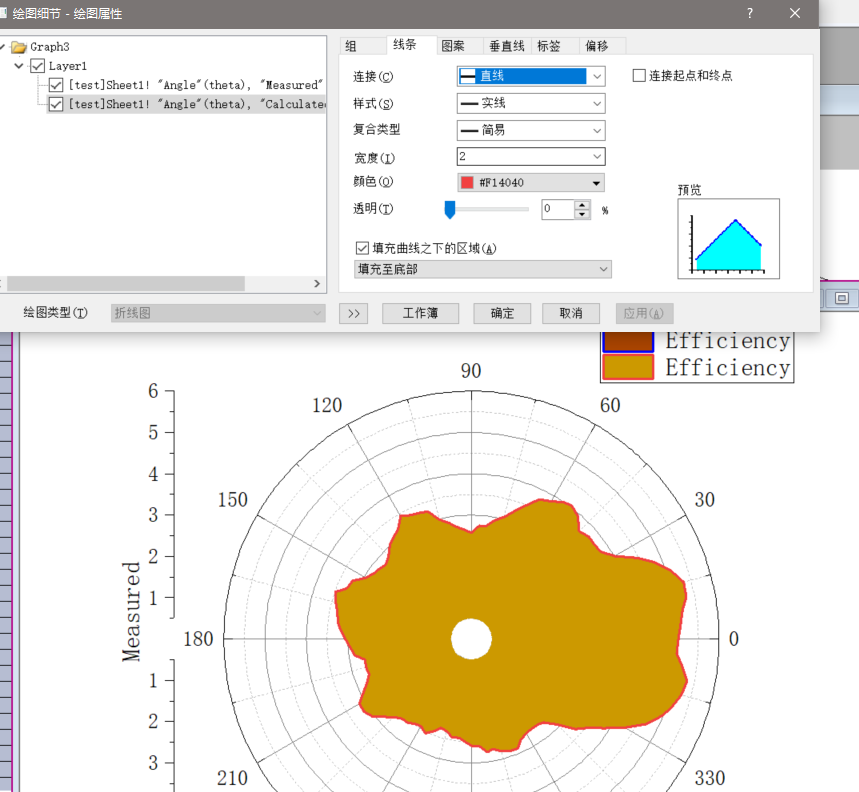This screenshot has height=792, width=859.
Task: Decrease transparency with down stepper arrow
Action: [582, 214]
